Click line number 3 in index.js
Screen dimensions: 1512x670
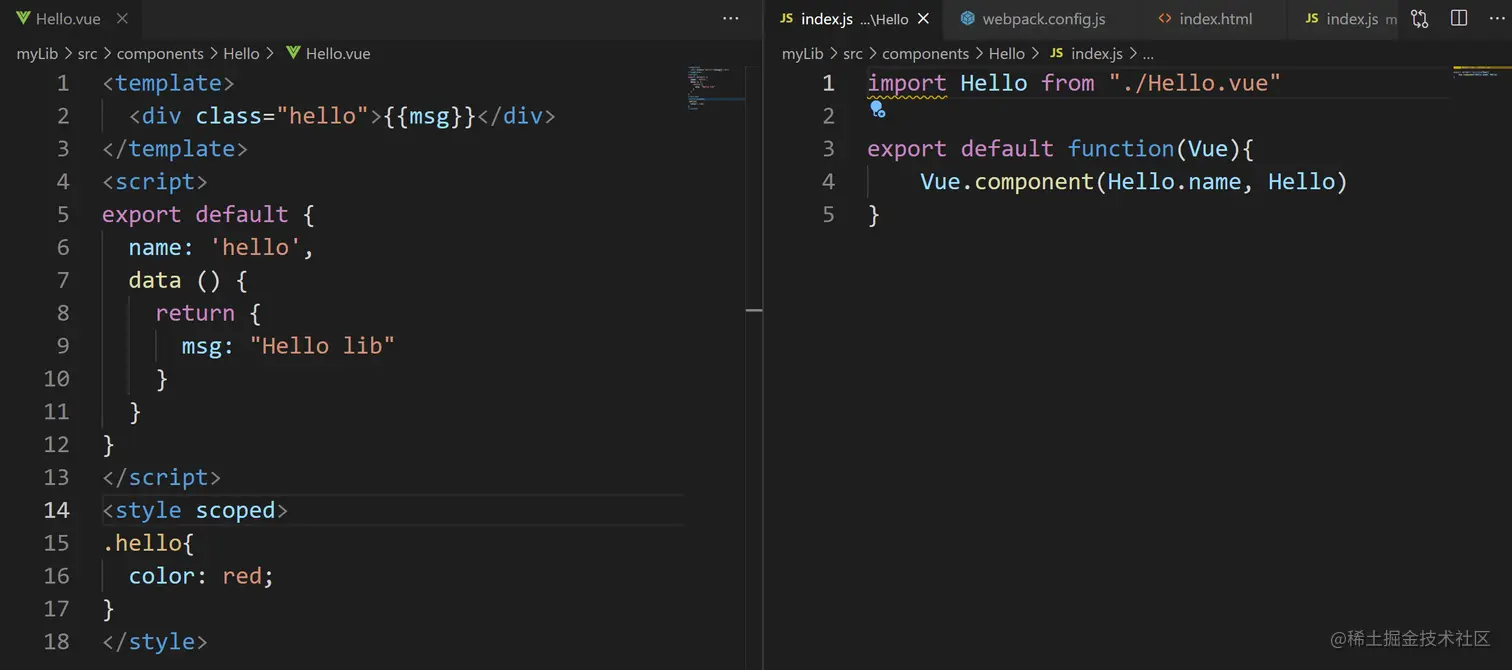[828, 149]
